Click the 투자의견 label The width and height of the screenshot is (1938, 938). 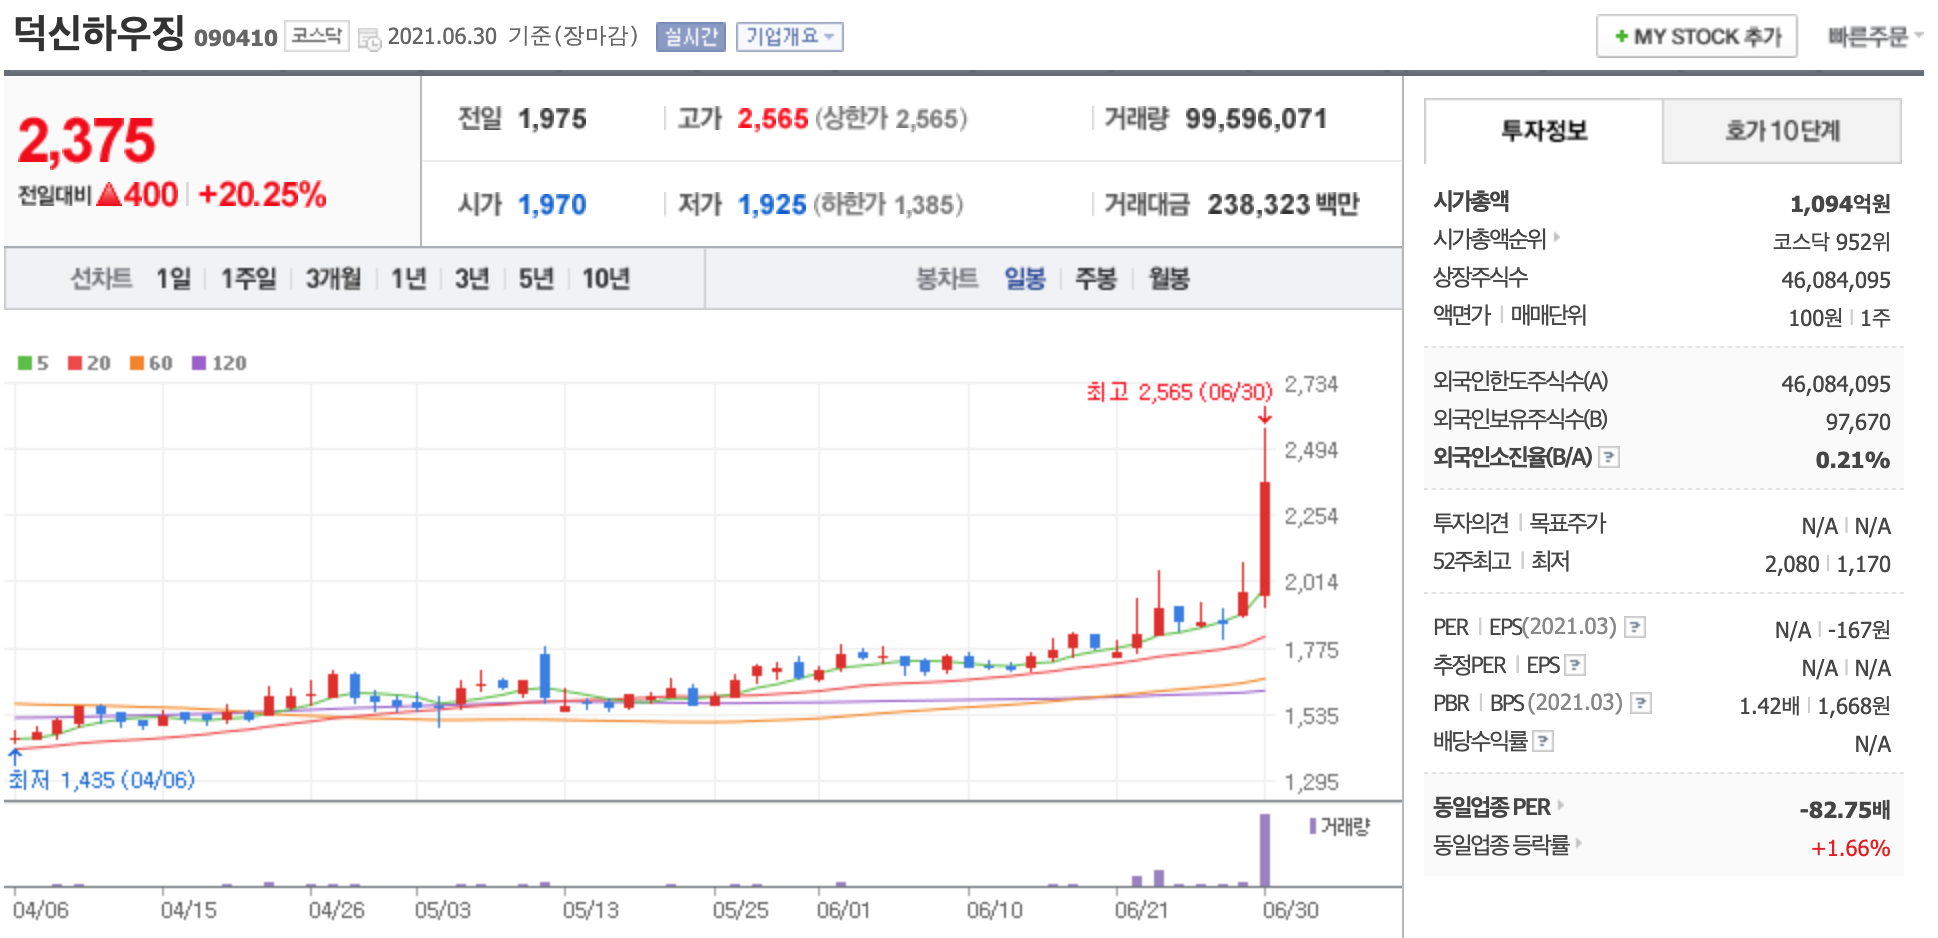[1470, 523]
